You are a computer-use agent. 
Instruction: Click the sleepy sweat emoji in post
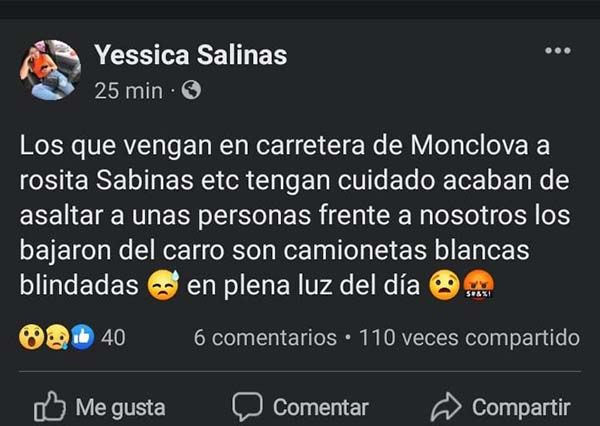[161, 285]
